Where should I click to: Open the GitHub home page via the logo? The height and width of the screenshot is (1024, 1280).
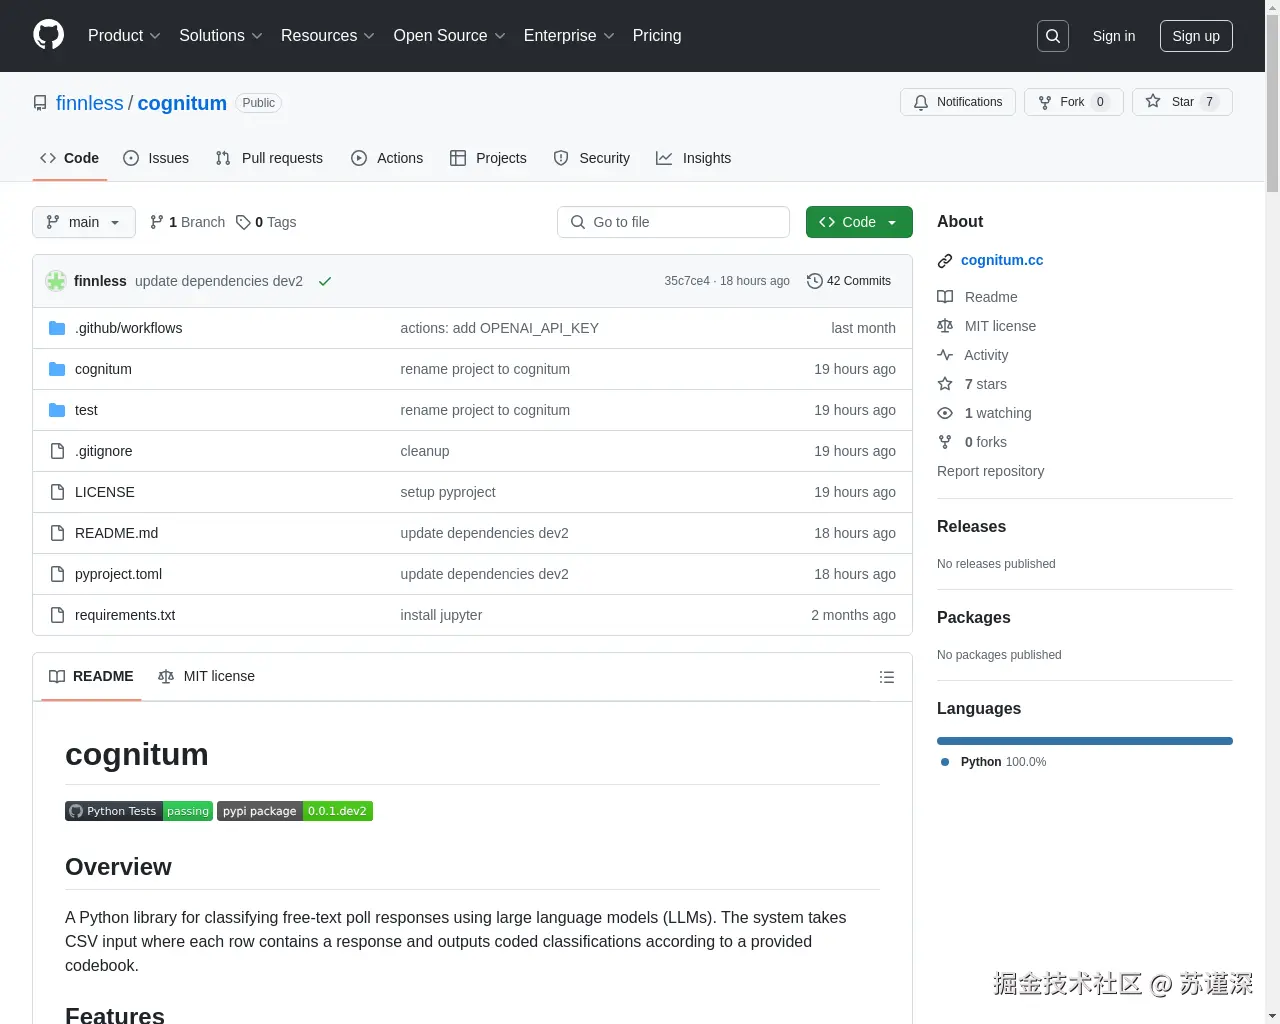pos(48,36)
